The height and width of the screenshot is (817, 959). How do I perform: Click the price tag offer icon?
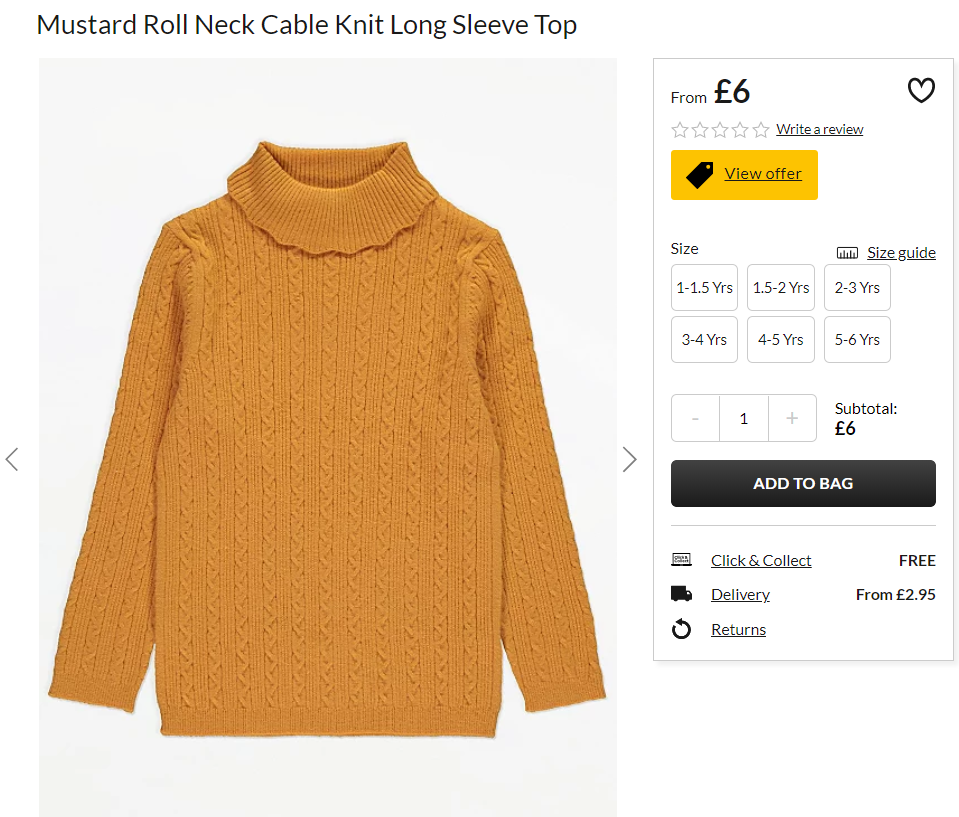pyautogui.click(x=700, y=175)
